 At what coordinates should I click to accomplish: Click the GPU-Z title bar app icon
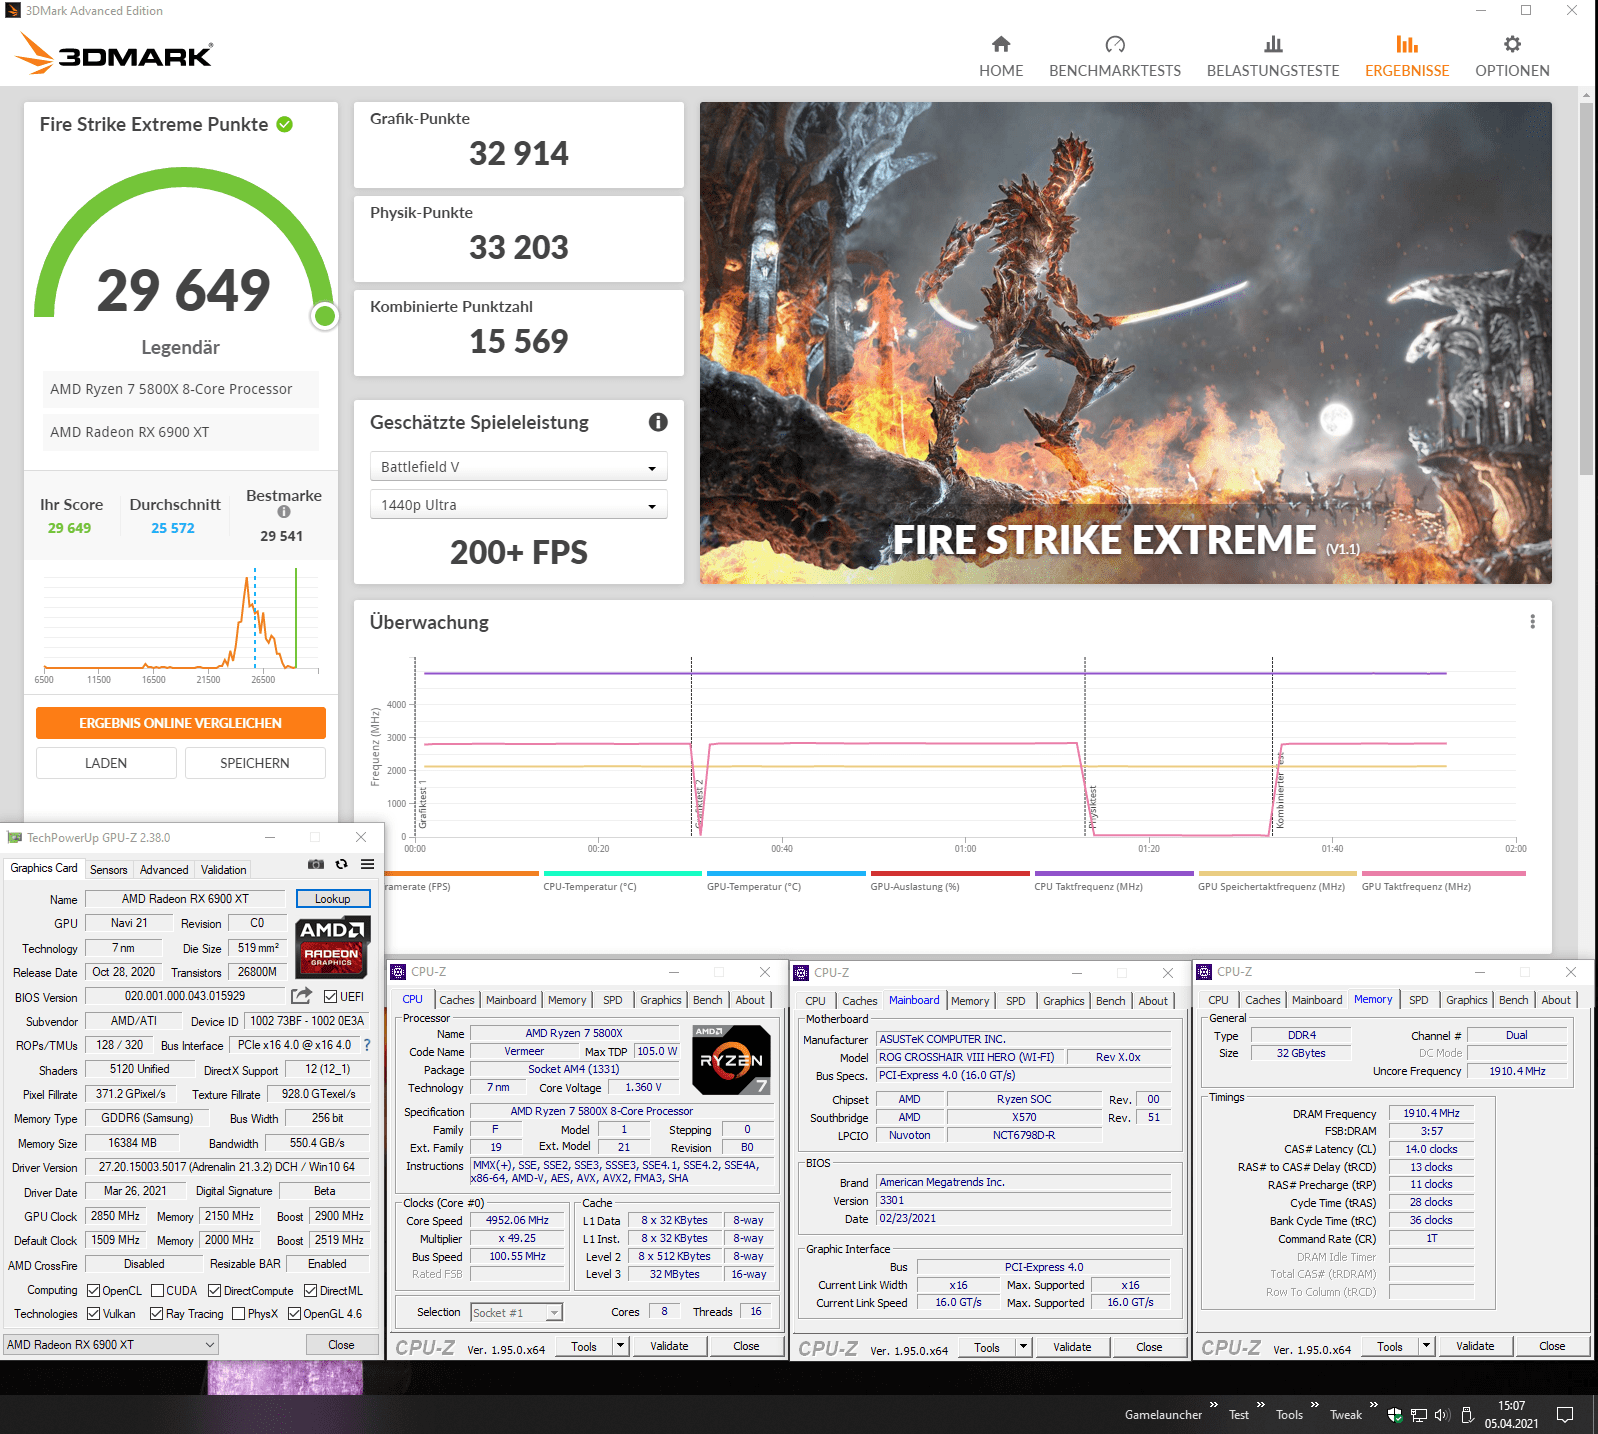(15, 837)
